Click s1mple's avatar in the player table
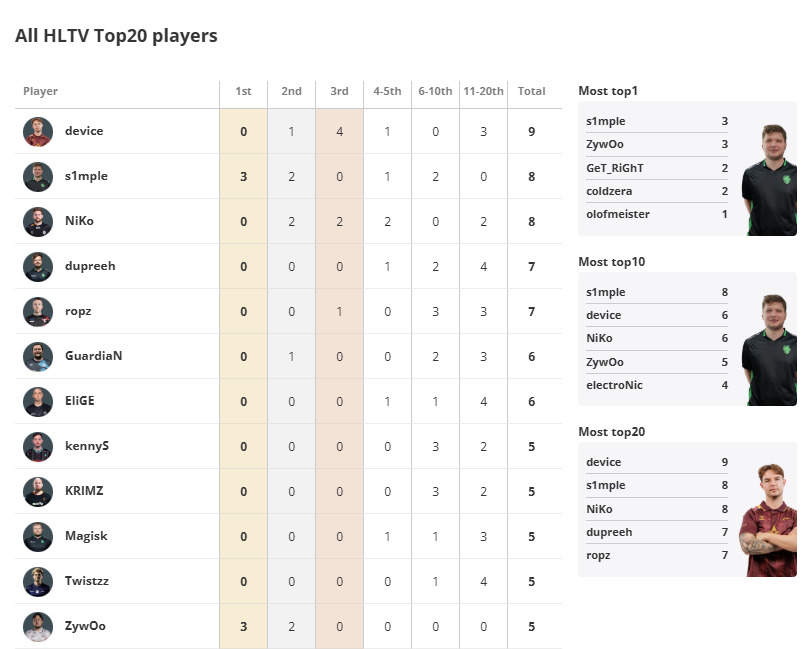 pyautogui.click(x=38, y=177)
